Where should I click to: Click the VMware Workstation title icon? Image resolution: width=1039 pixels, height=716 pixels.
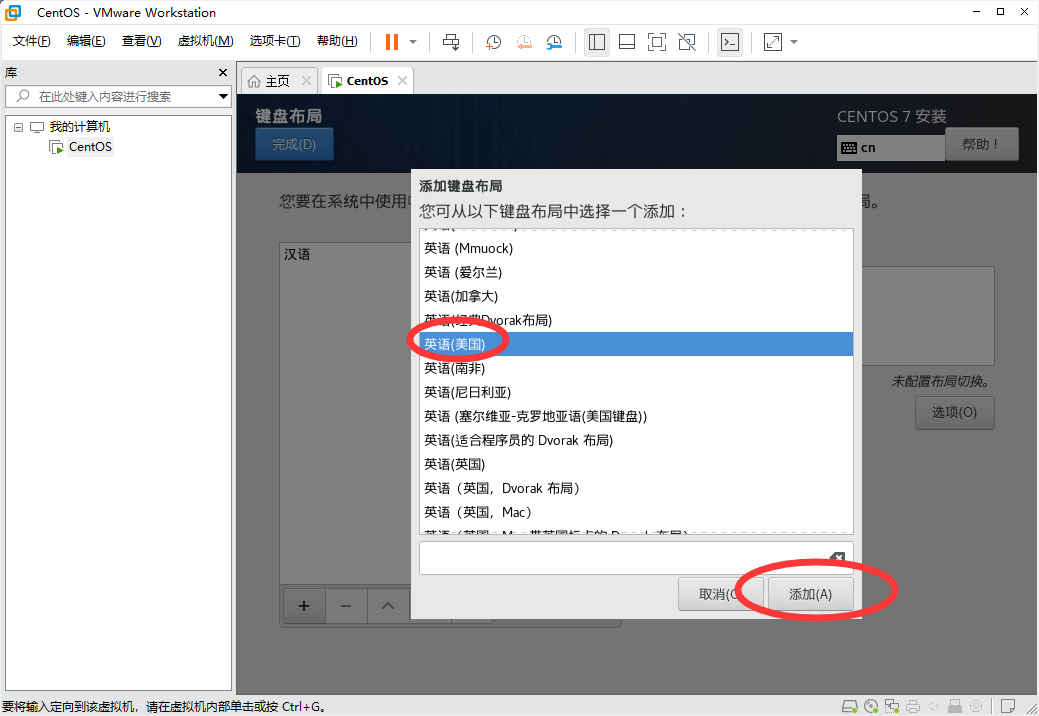click(13, 13)
